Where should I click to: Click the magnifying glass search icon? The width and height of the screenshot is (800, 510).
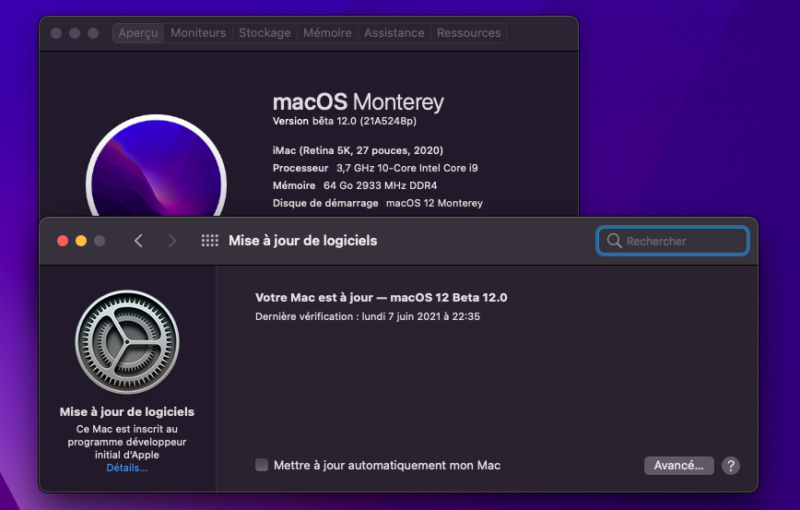click(x=614, y=241)
